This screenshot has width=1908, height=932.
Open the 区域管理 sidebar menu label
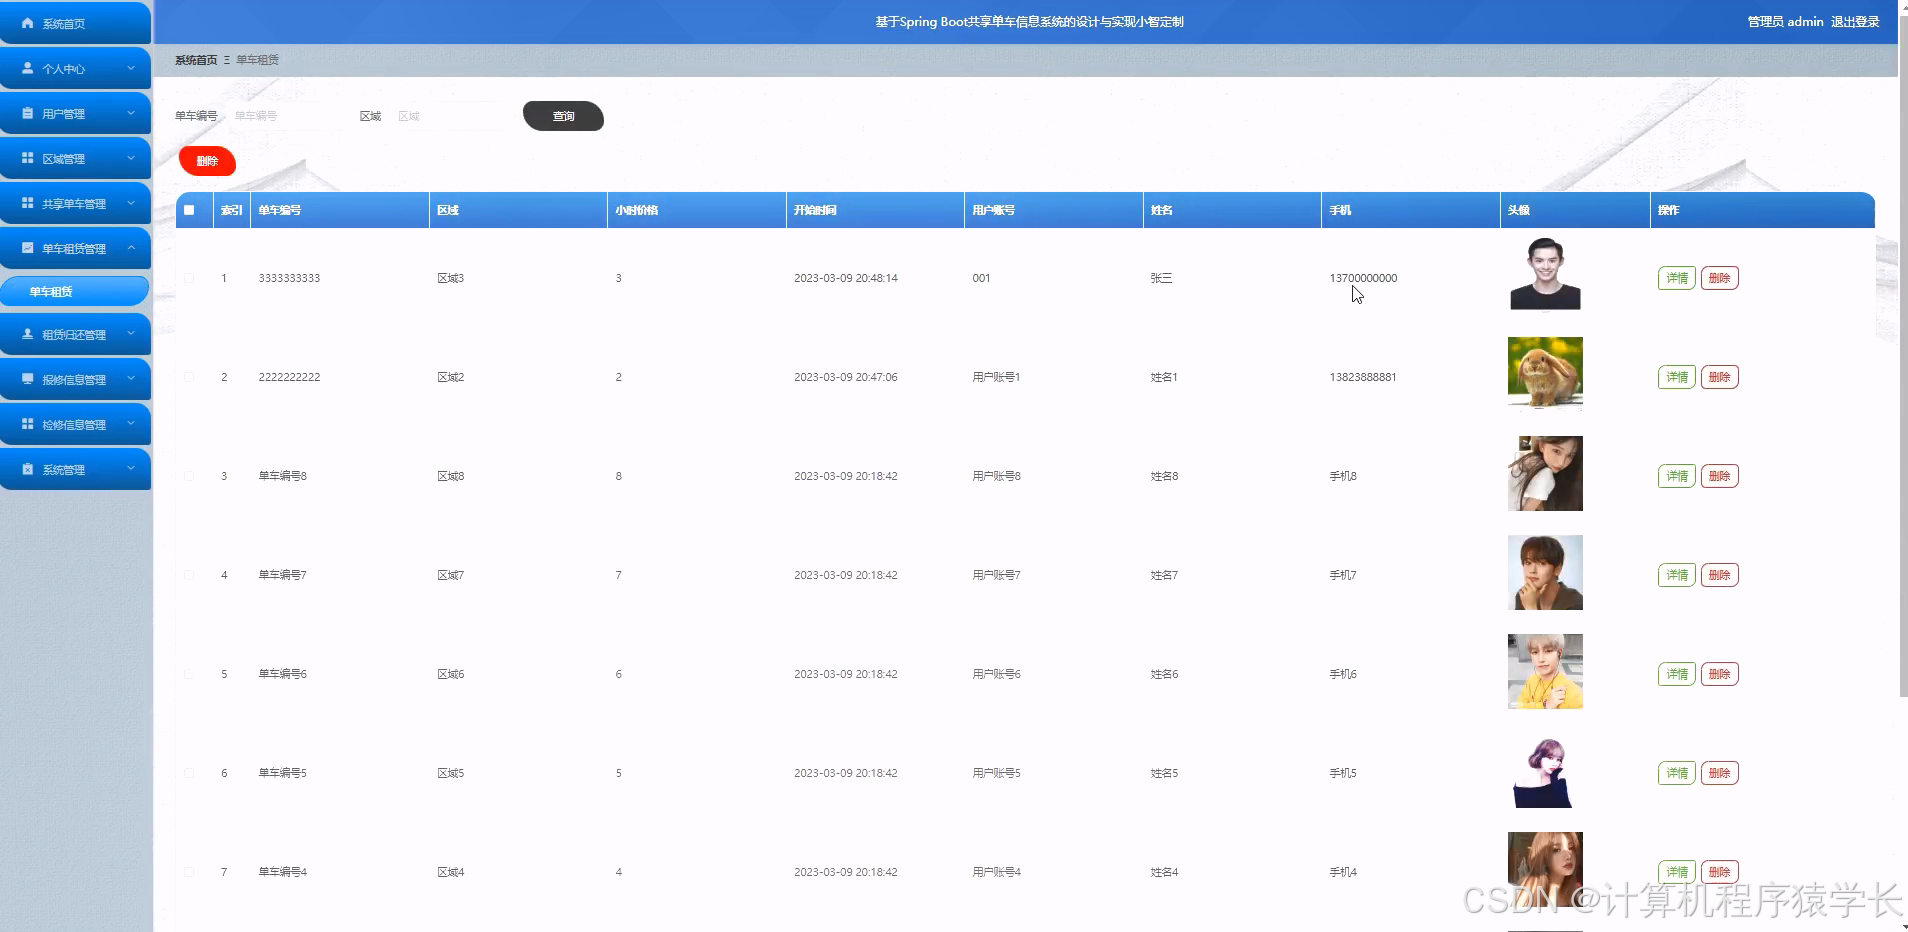[64, 159]
